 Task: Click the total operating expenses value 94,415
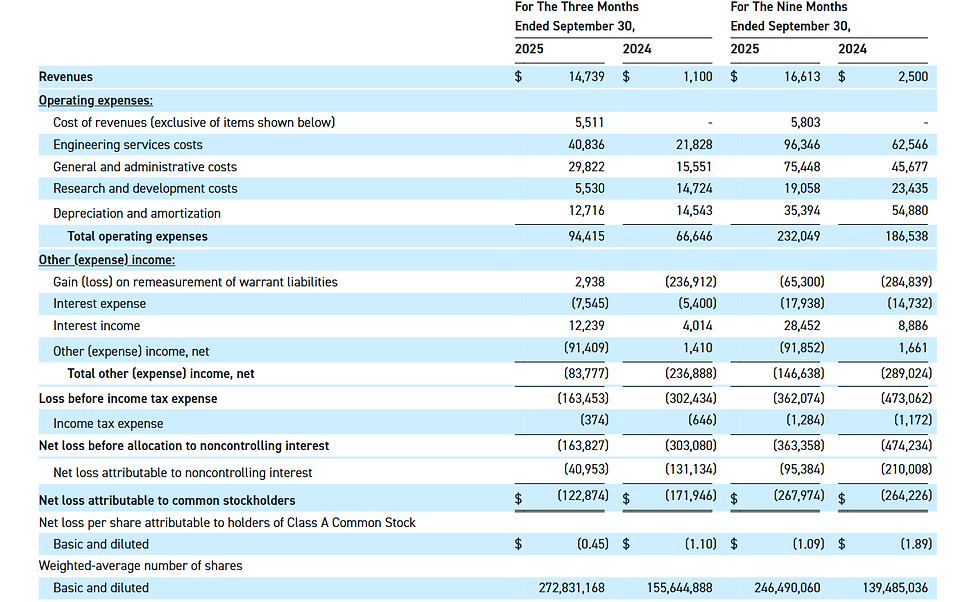(586, 236)
